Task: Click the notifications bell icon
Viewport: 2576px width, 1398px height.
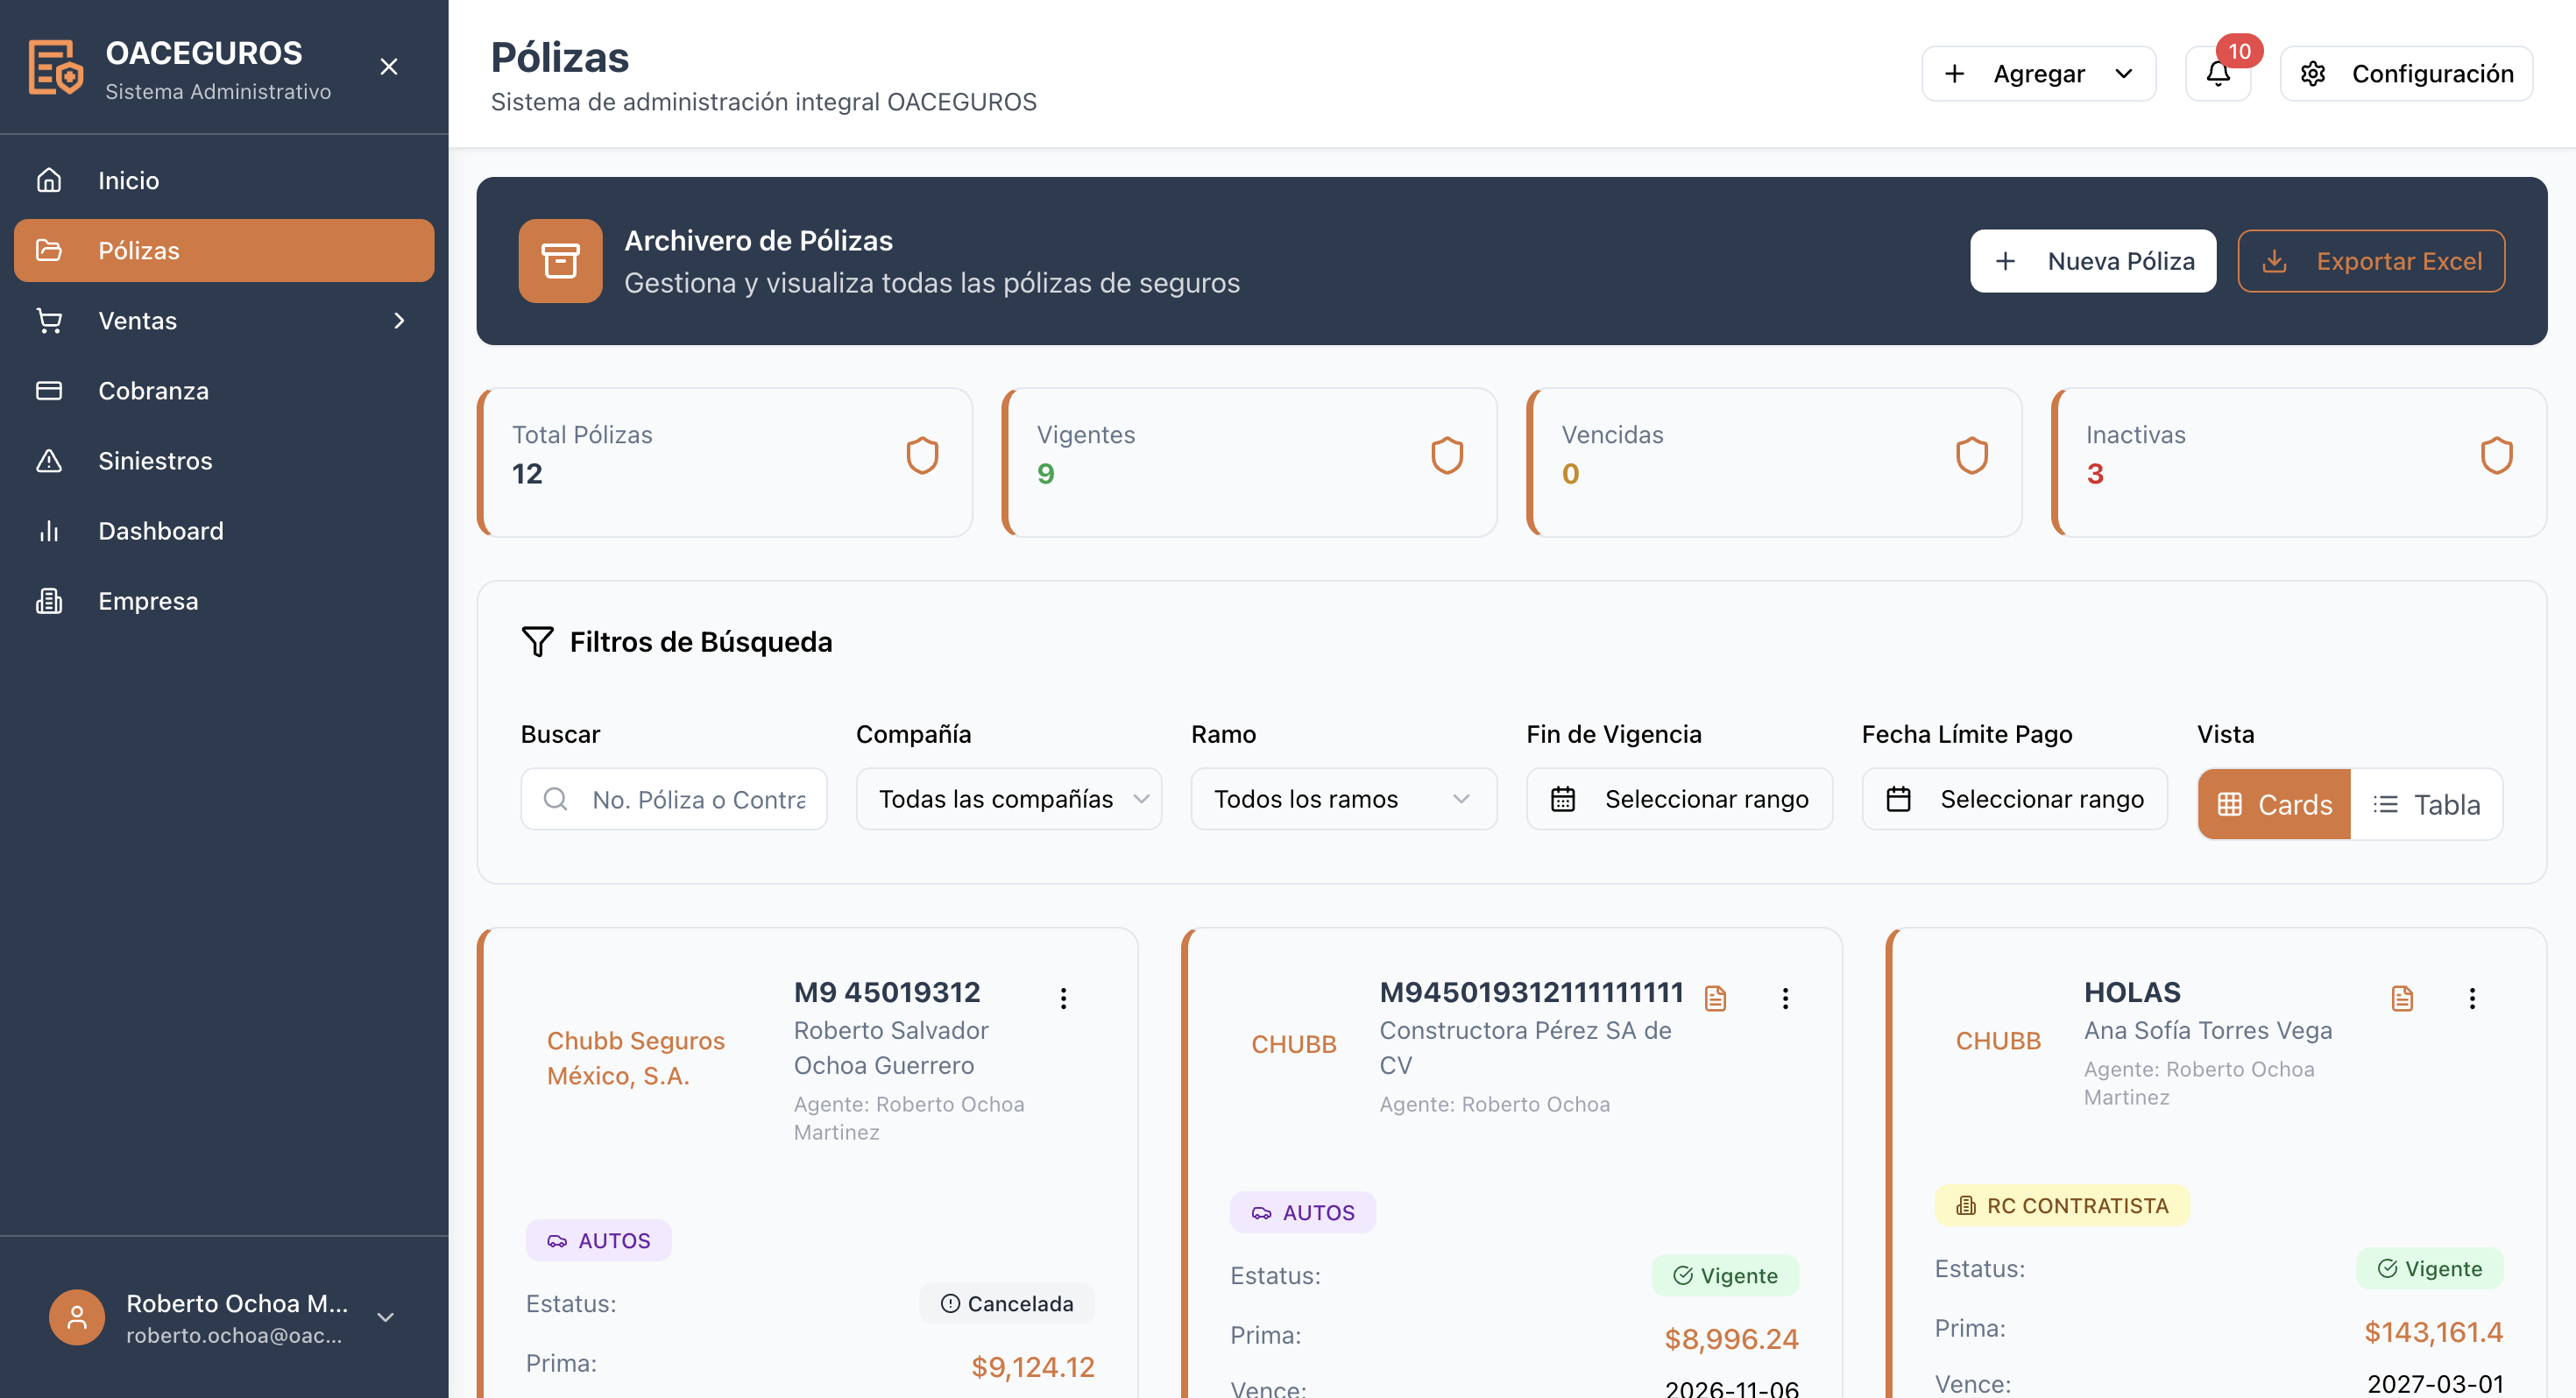Action: click(x=2217, y=74)
